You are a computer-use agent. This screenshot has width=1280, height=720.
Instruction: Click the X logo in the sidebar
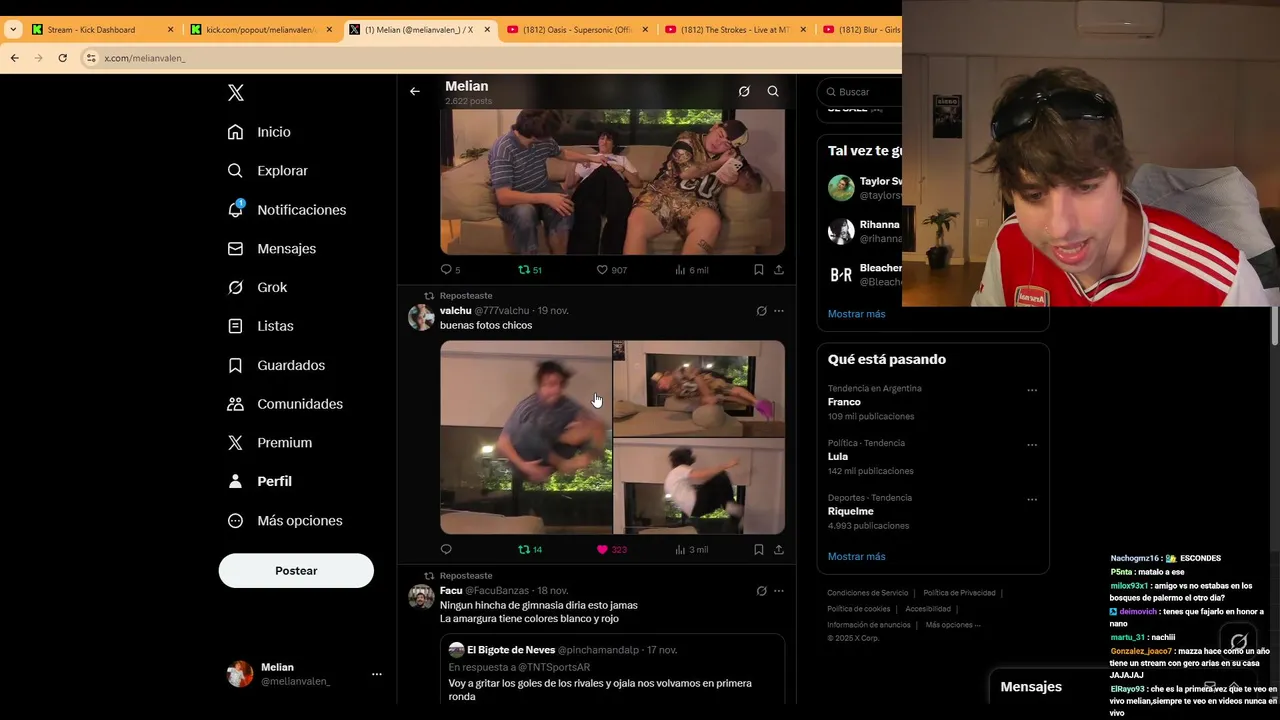click(x=236, y=93)
